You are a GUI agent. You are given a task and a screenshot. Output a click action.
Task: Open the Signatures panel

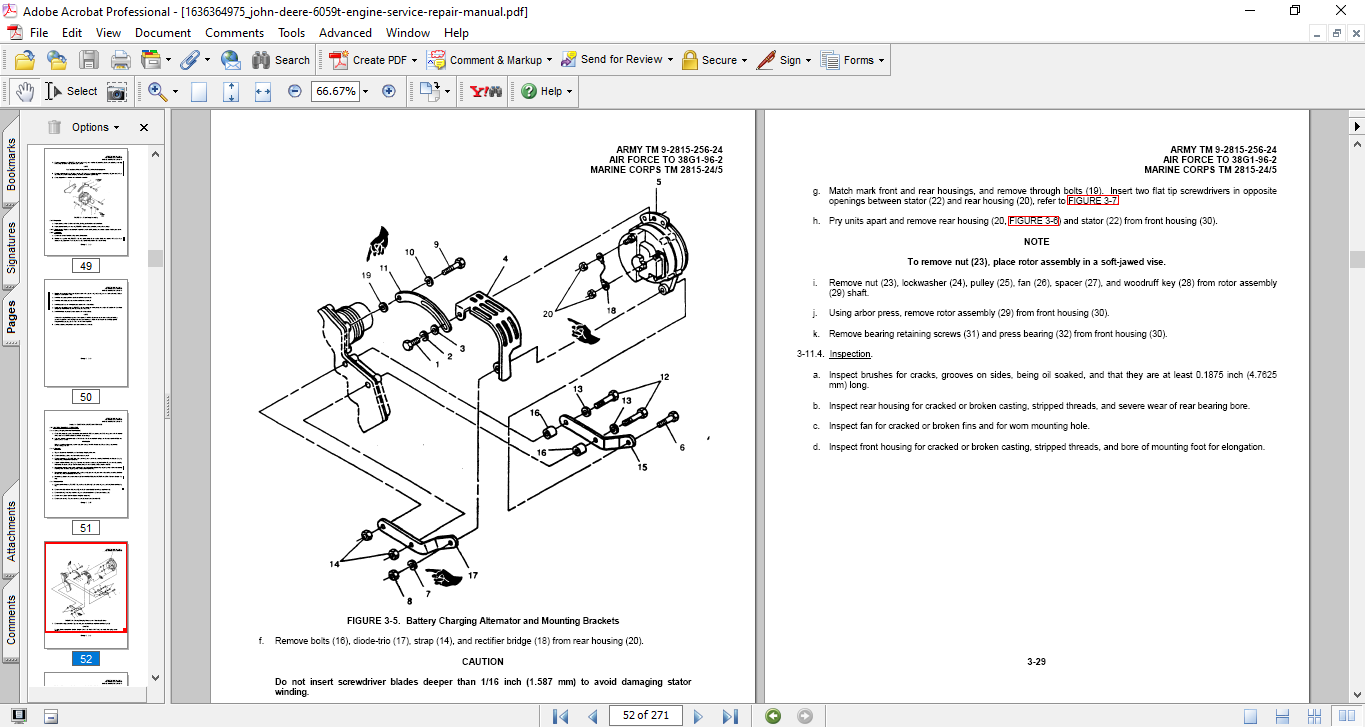click(11, 232)
